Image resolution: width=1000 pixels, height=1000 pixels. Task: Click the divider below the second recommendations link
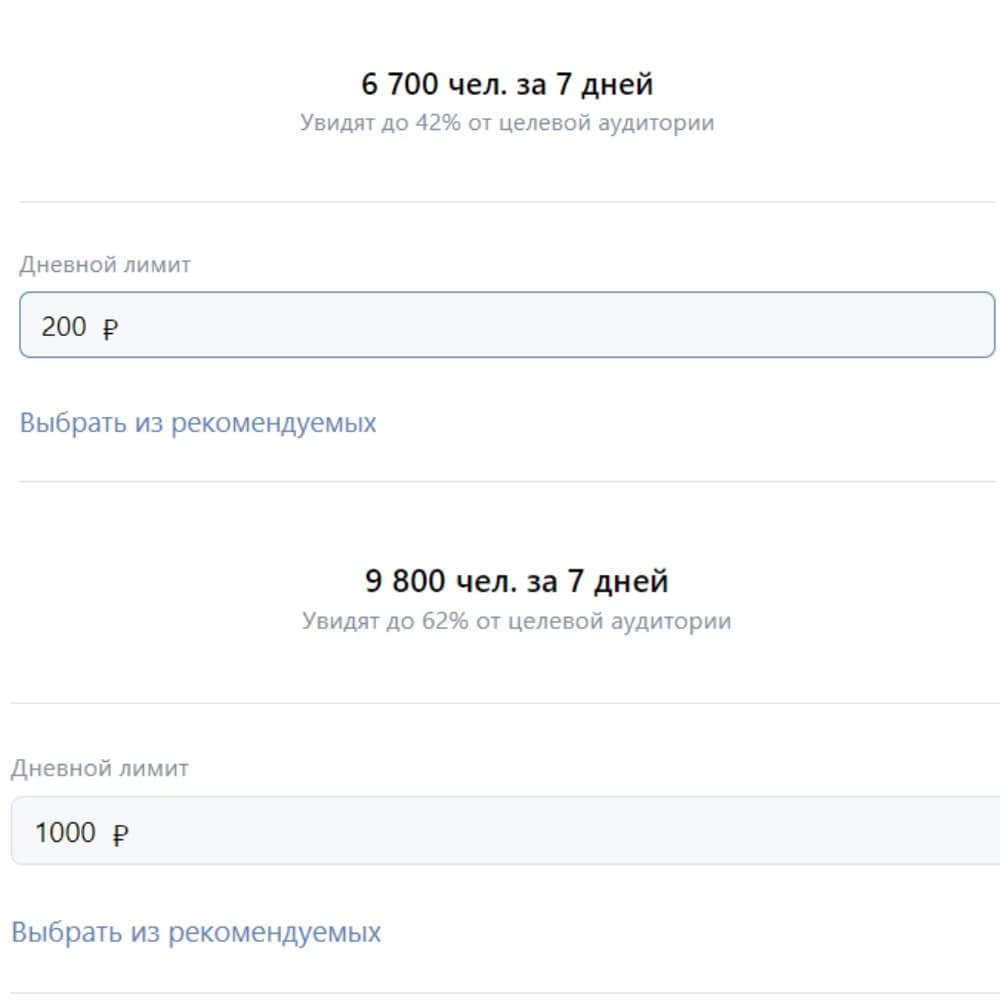coord(500,993)
